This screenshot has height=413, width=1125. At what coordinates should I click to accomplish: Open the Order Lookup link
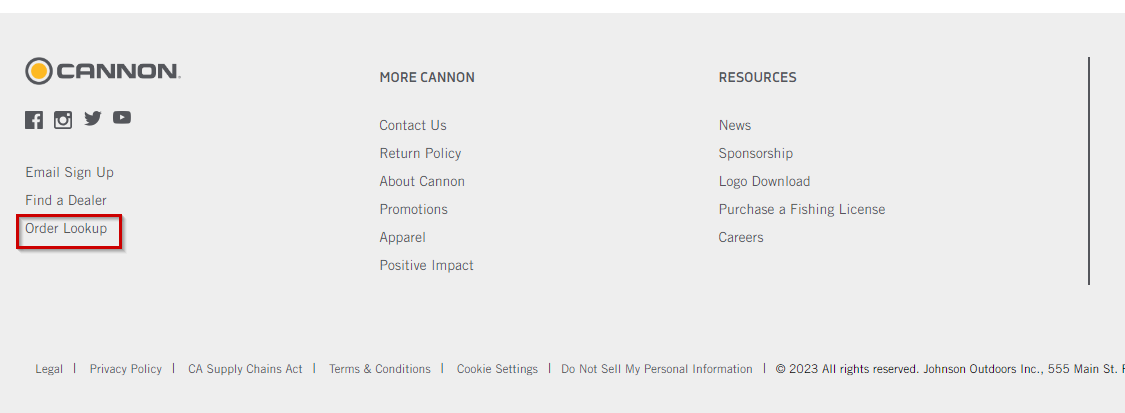pos(66,229)
